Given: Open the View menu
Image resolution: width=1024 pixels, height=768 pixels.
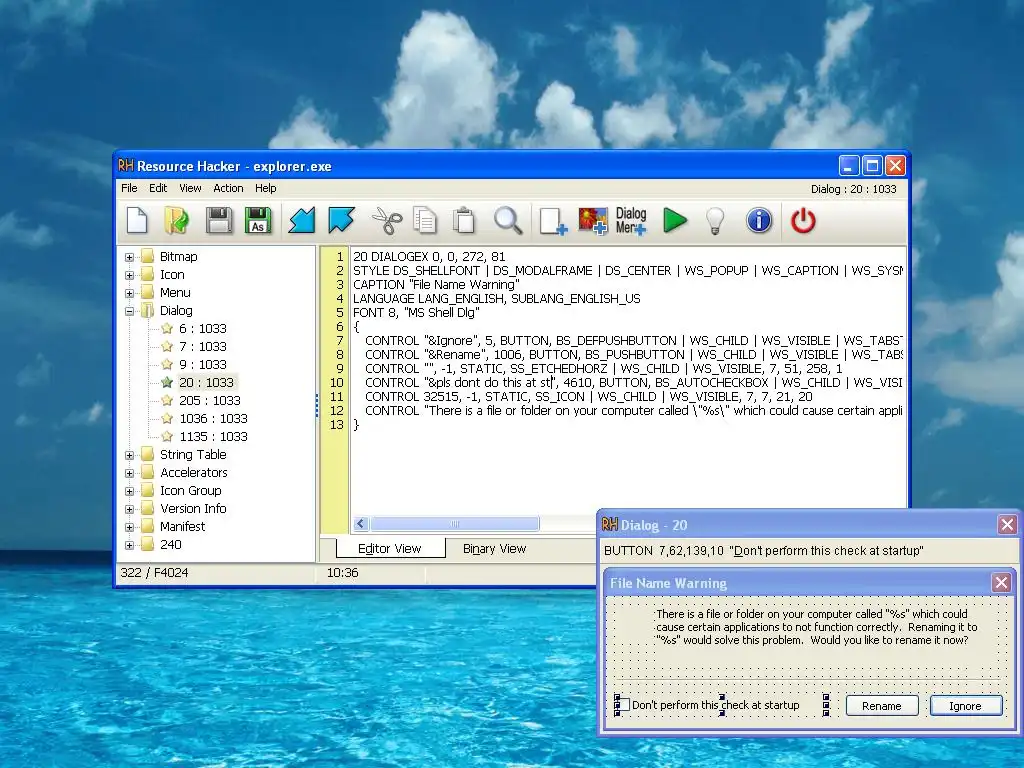Looking at the screenshot, I should pyautogui.click(x=190, y=188).
